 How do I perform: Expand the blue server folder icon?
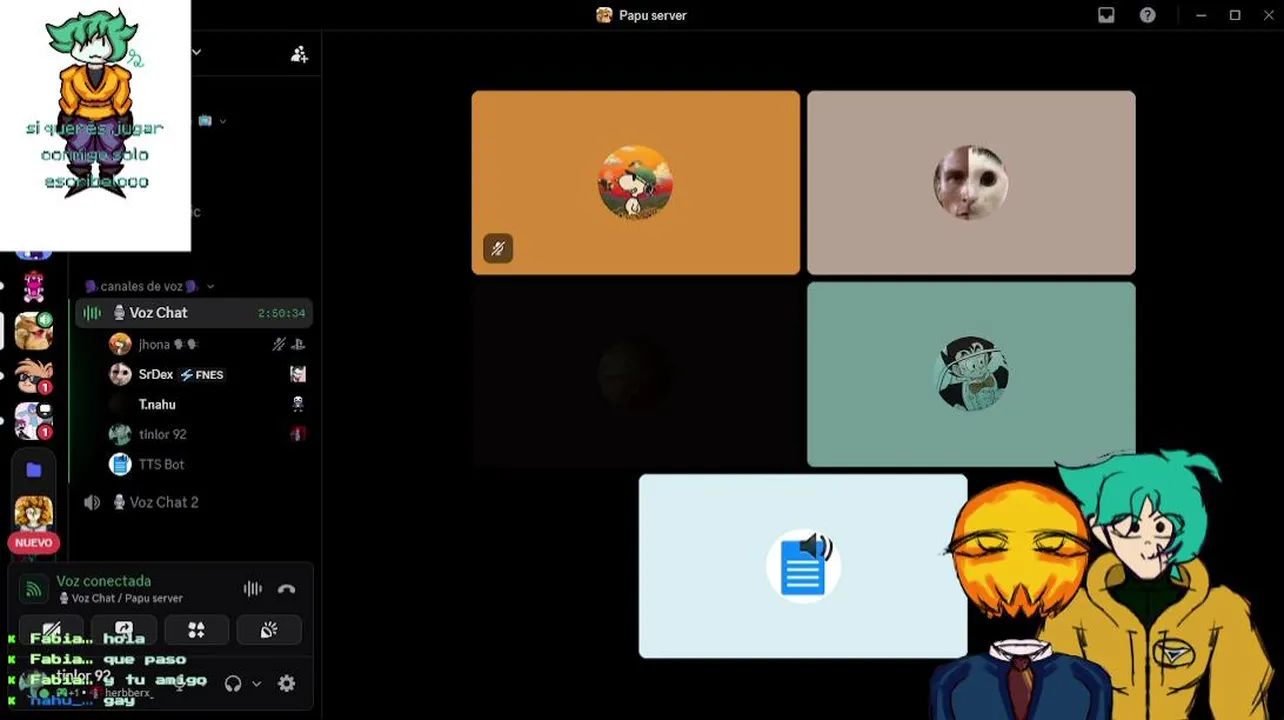coord(33,469)
